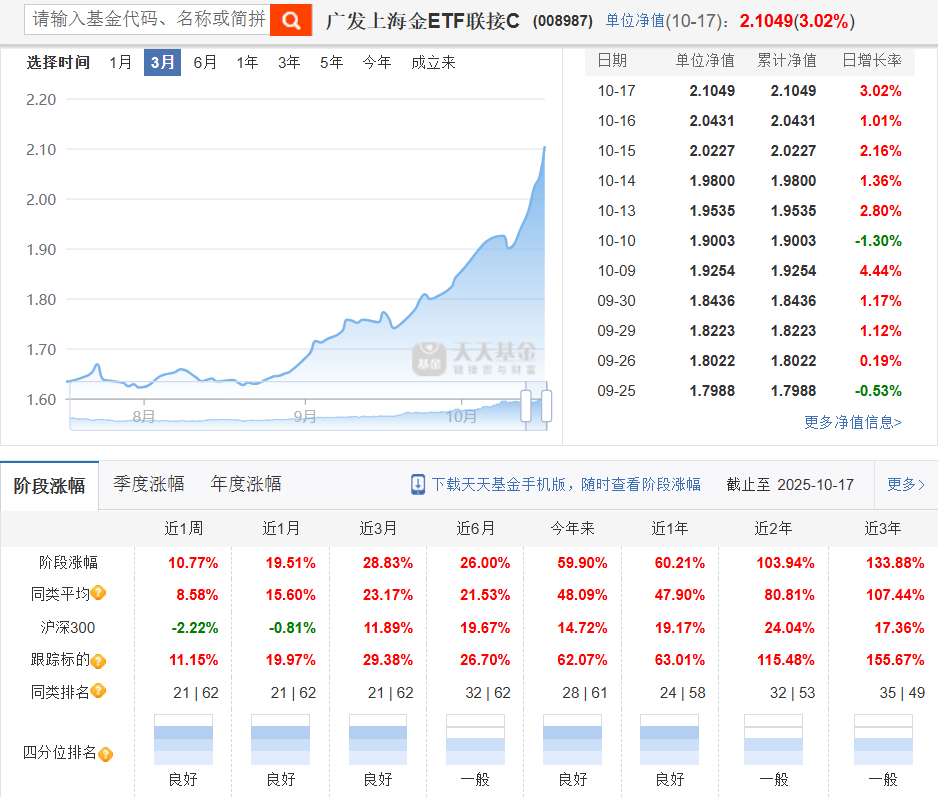Click the orange search magnifier button
This screenshot has height=797, width=938.
tap(291, 20)
